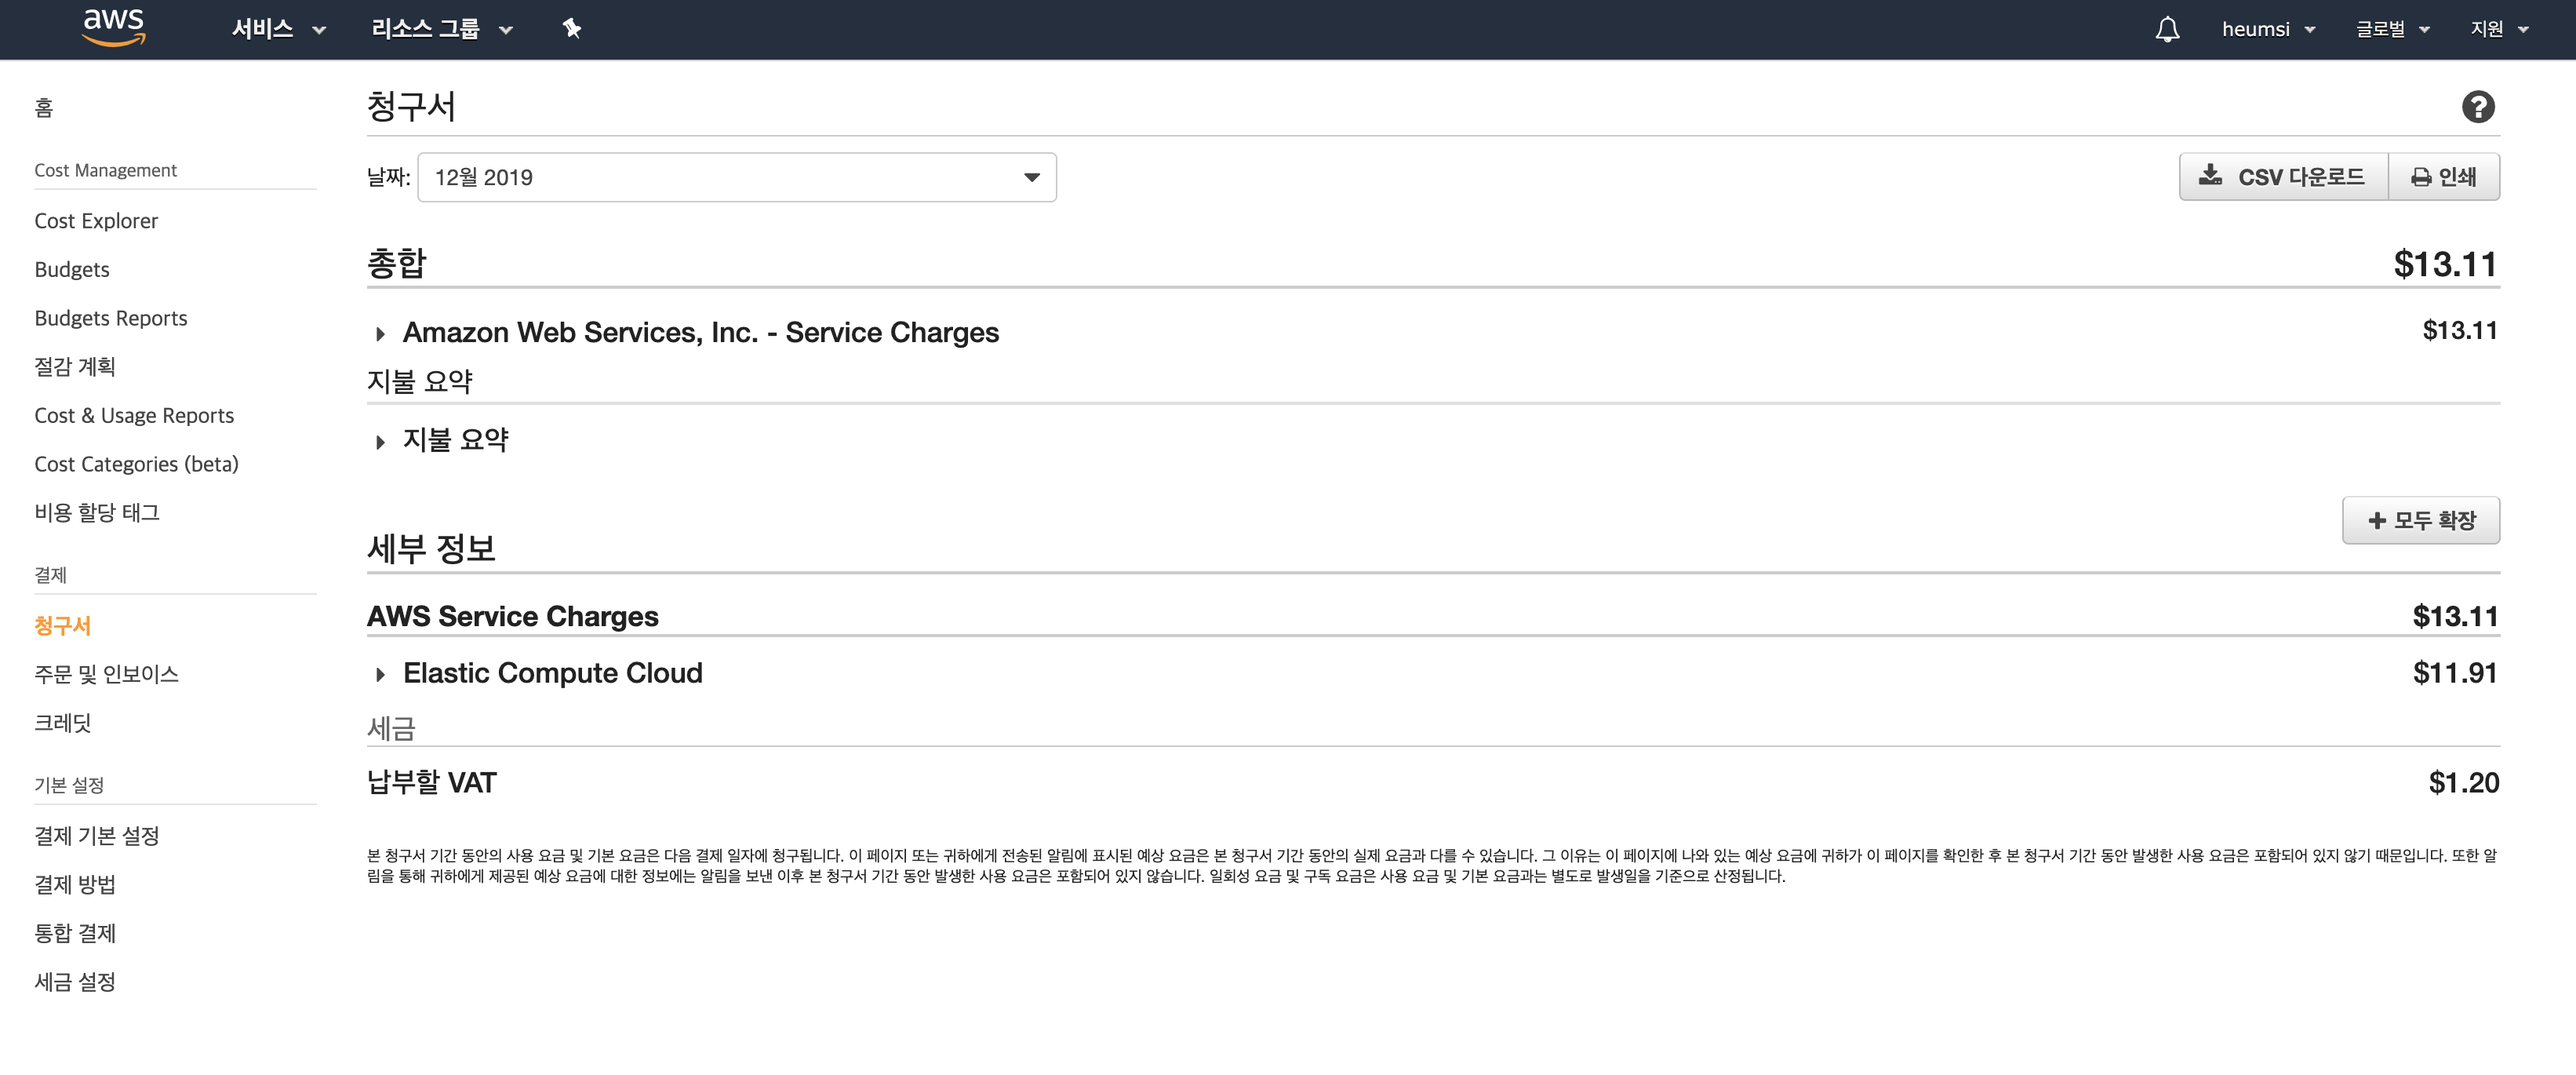Image resolution: width=2576 pixels, height=1075 pixels.
Task: Click the pushpin shortcut icon
Action: 572,29
